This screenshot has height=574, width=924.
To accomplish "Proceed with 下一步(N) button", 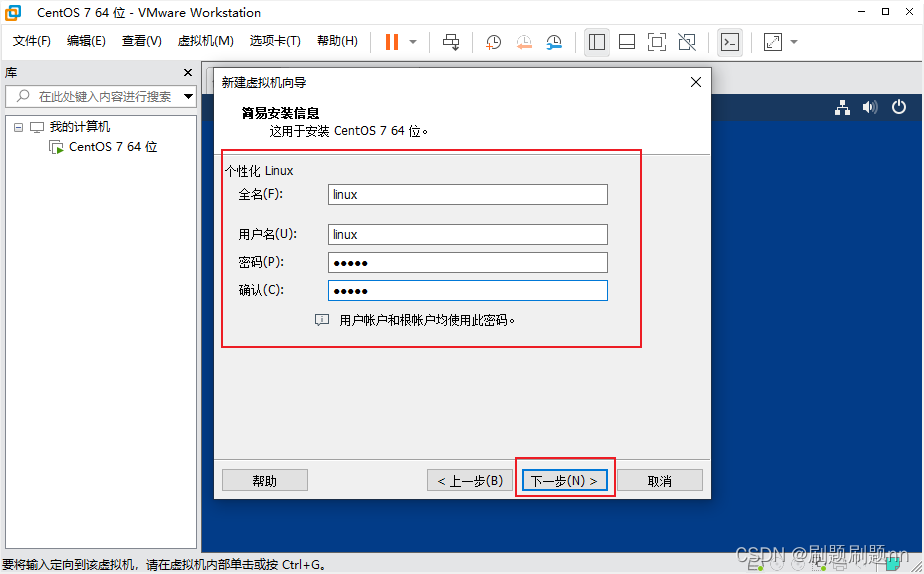I will click(x=565, y=481).
